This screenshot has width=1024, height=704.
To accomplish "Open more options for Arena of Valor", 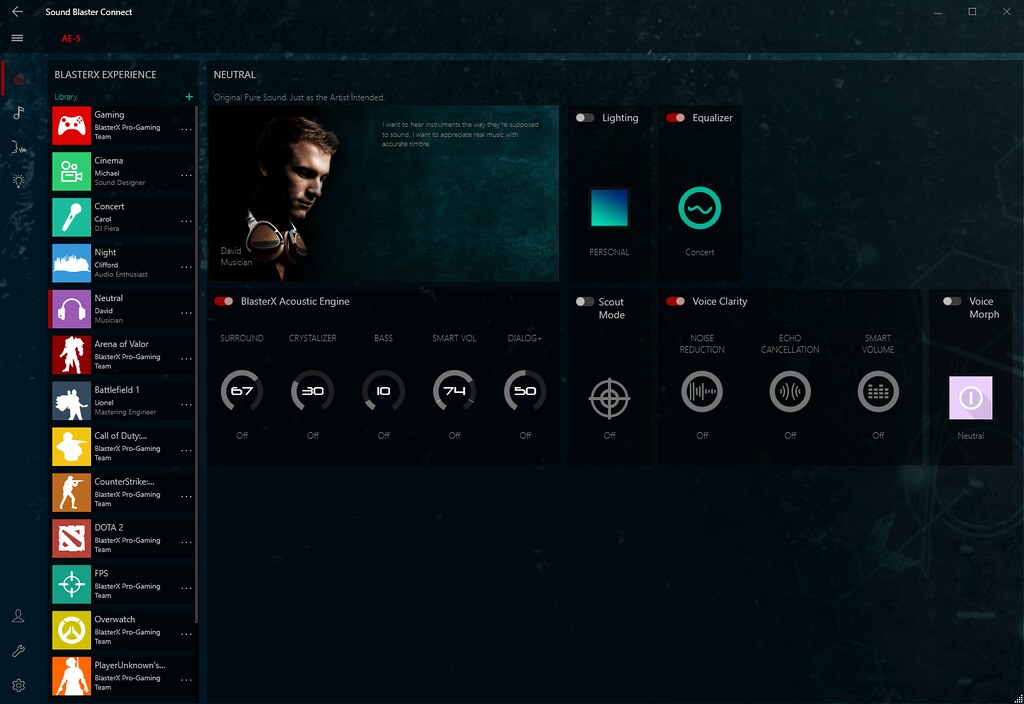I will (x=187, y=359).
